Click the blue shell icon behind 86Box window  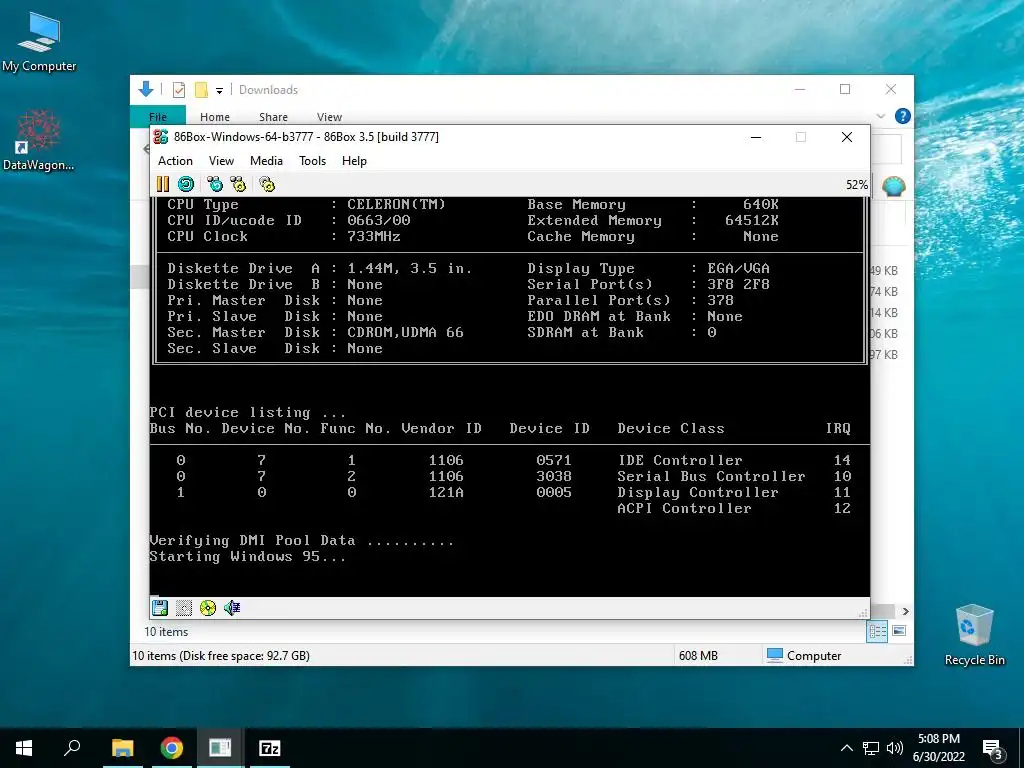893,187
